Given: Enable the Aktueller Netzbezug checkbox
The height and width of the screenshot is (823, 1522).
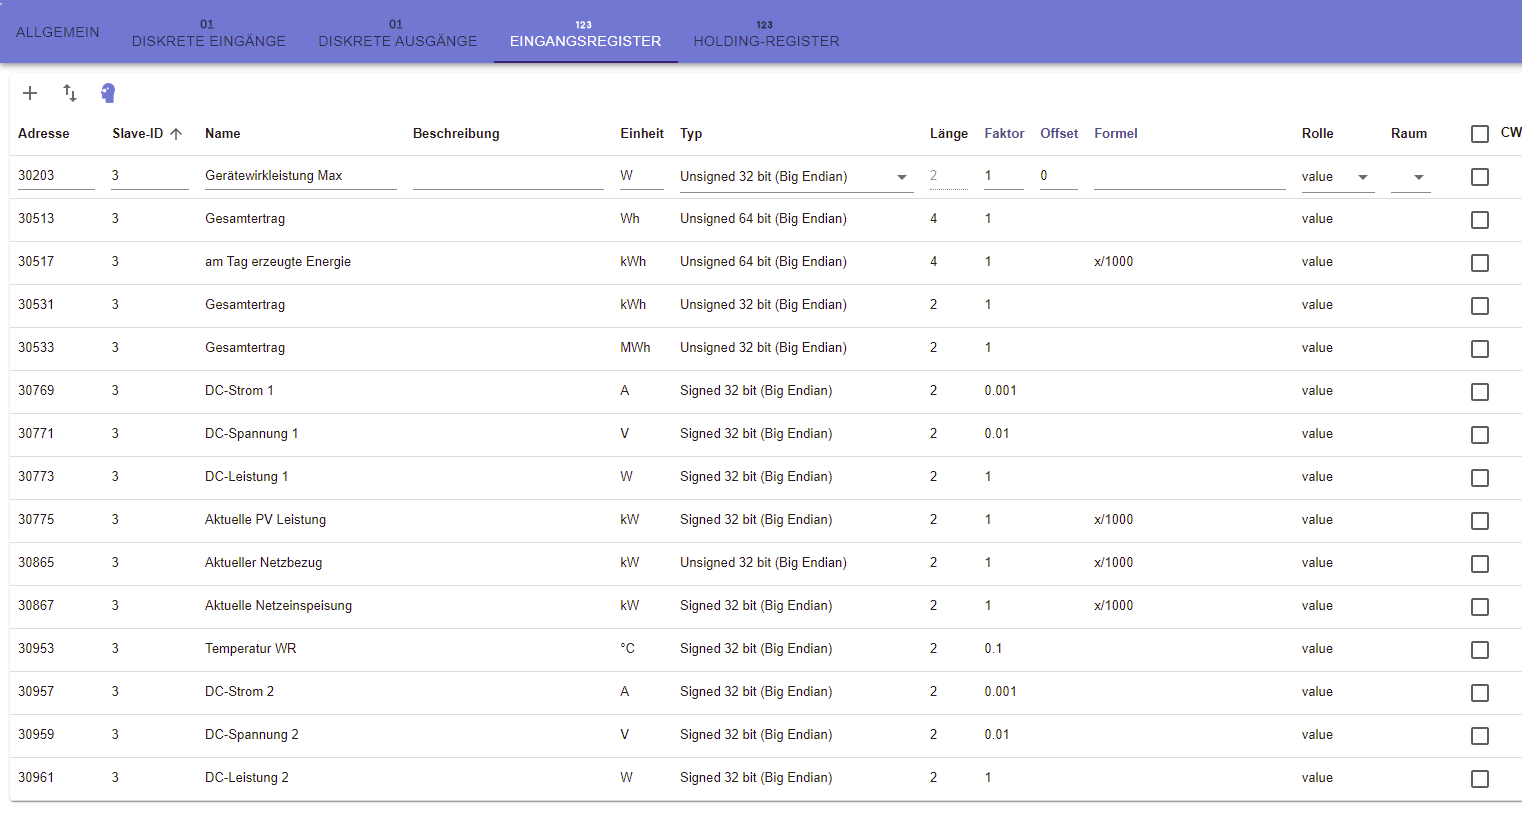Looking at the screenshot, I should (1480, 564).
